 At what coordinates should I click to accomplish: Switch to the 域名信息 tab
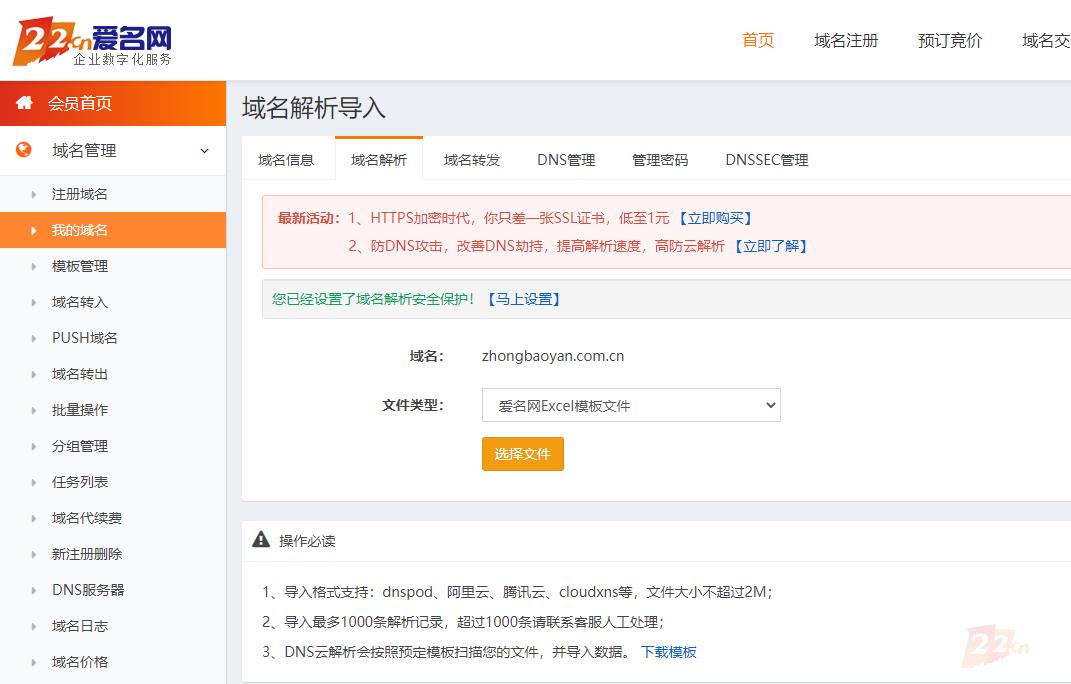pos(286,160)
